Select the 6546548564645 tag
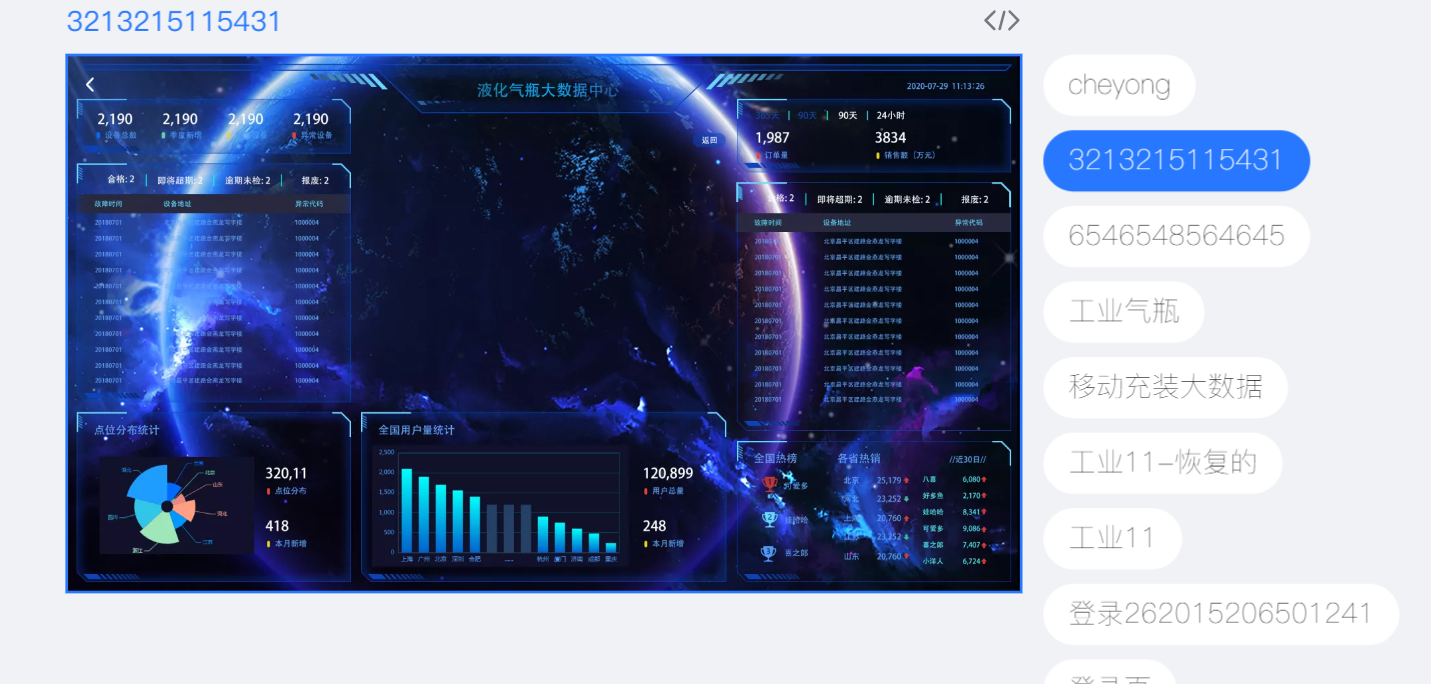1431x684 pixels. click(1176, 236)
